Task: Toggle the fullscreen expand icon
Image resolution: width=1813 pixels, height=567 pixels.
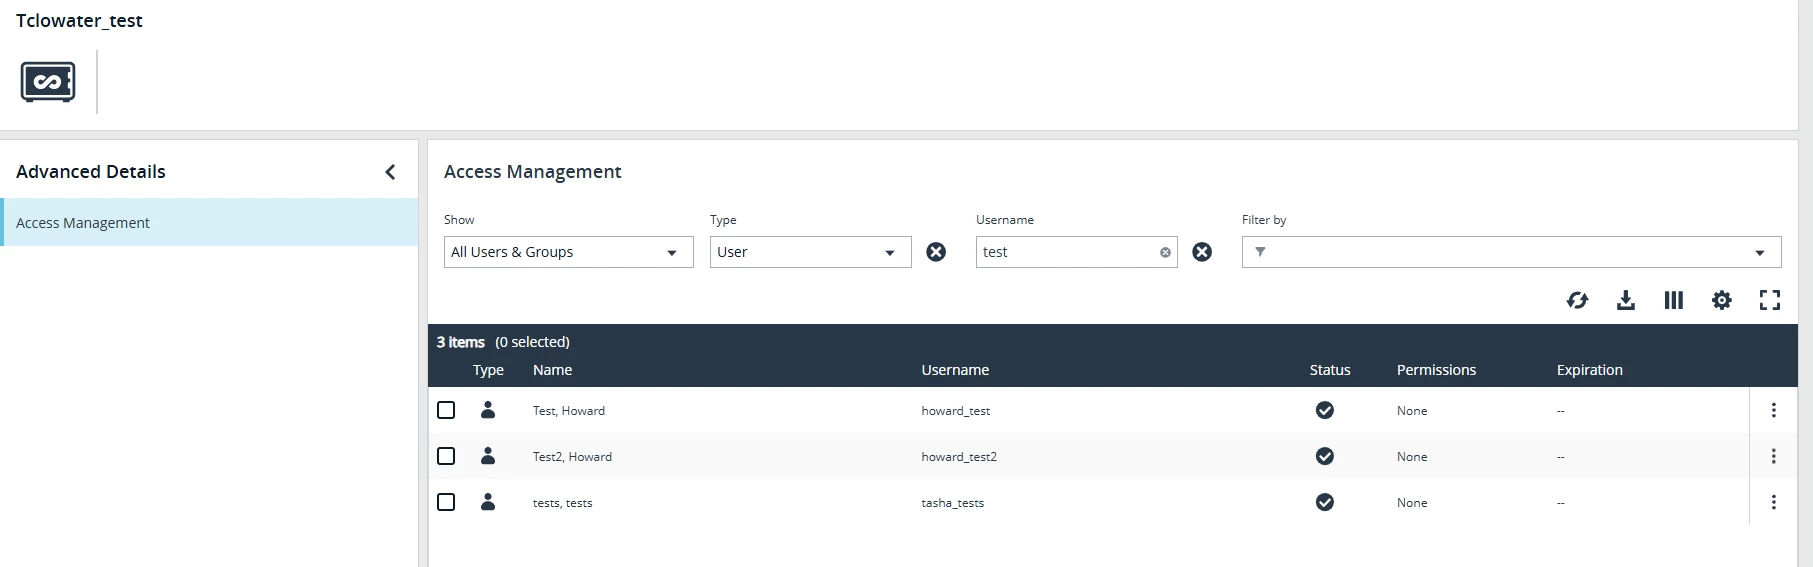Action: [1770, 300]
